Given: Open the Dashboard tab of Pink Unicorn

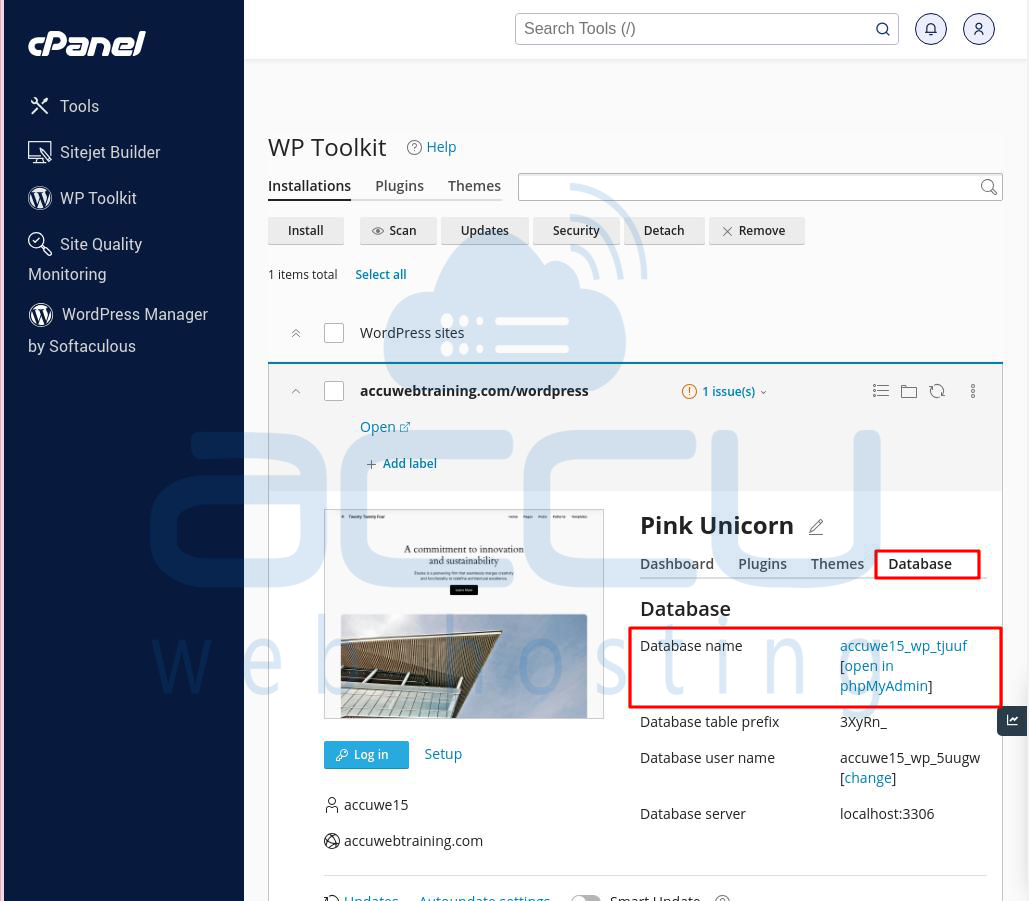Looking at the screenshot, I should [677, 564].
